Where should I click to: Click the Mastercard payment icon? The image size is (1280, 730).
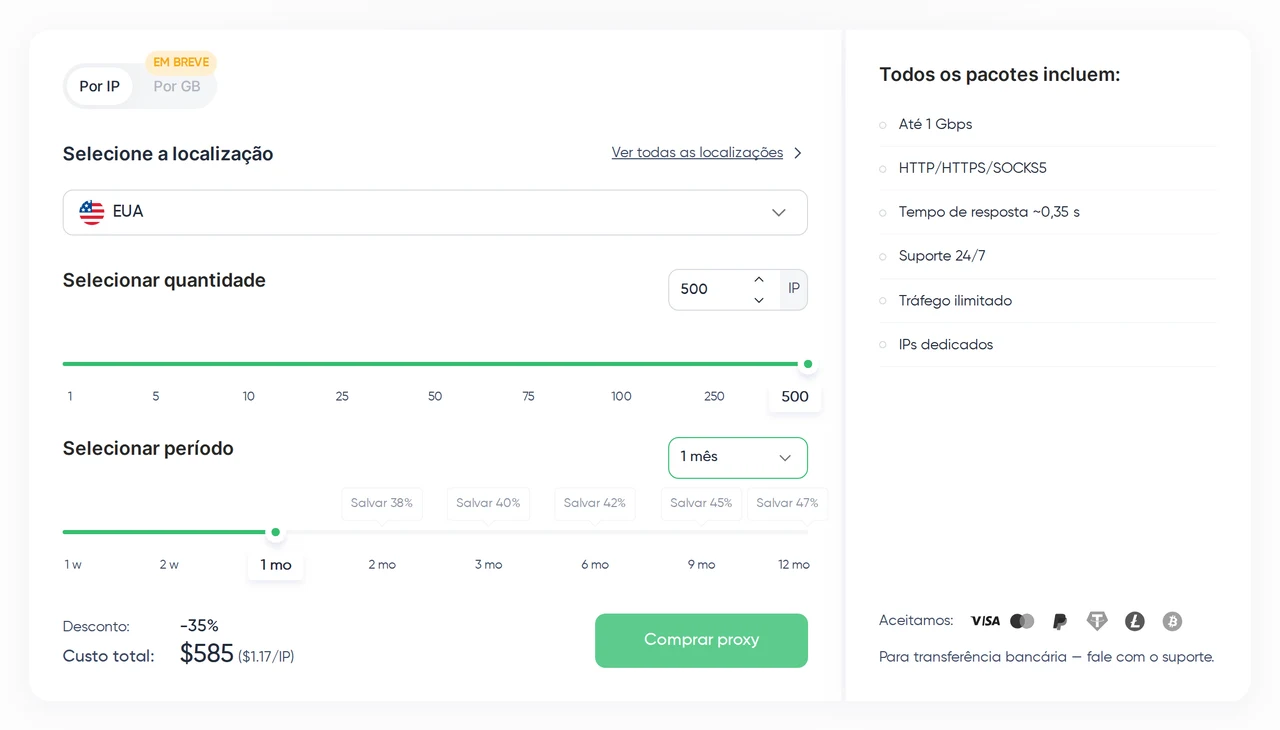pos(1022,621)
